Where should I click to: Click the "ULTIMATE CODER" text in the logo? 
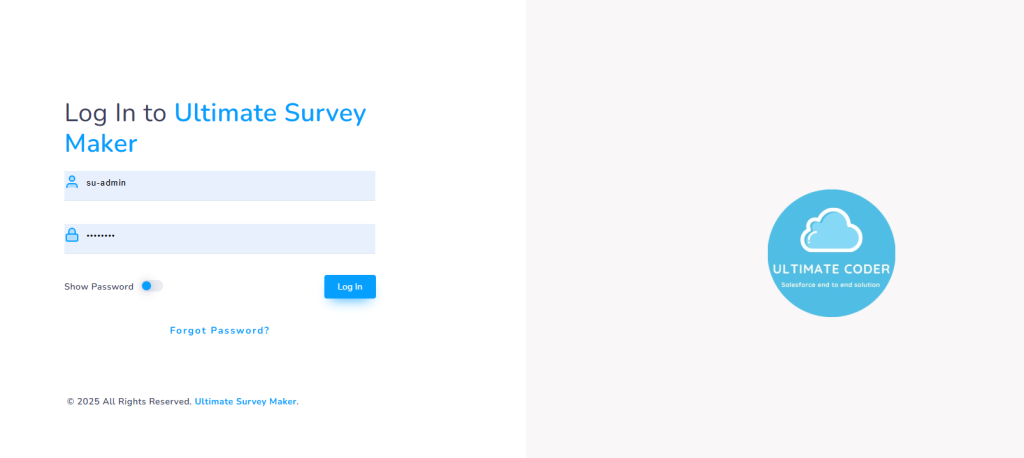point(831,269)
